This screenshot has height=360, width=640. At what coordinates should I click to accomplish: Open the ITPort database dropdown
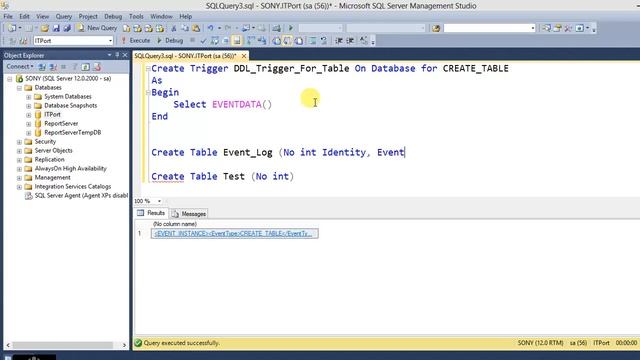tap(110, 41)
